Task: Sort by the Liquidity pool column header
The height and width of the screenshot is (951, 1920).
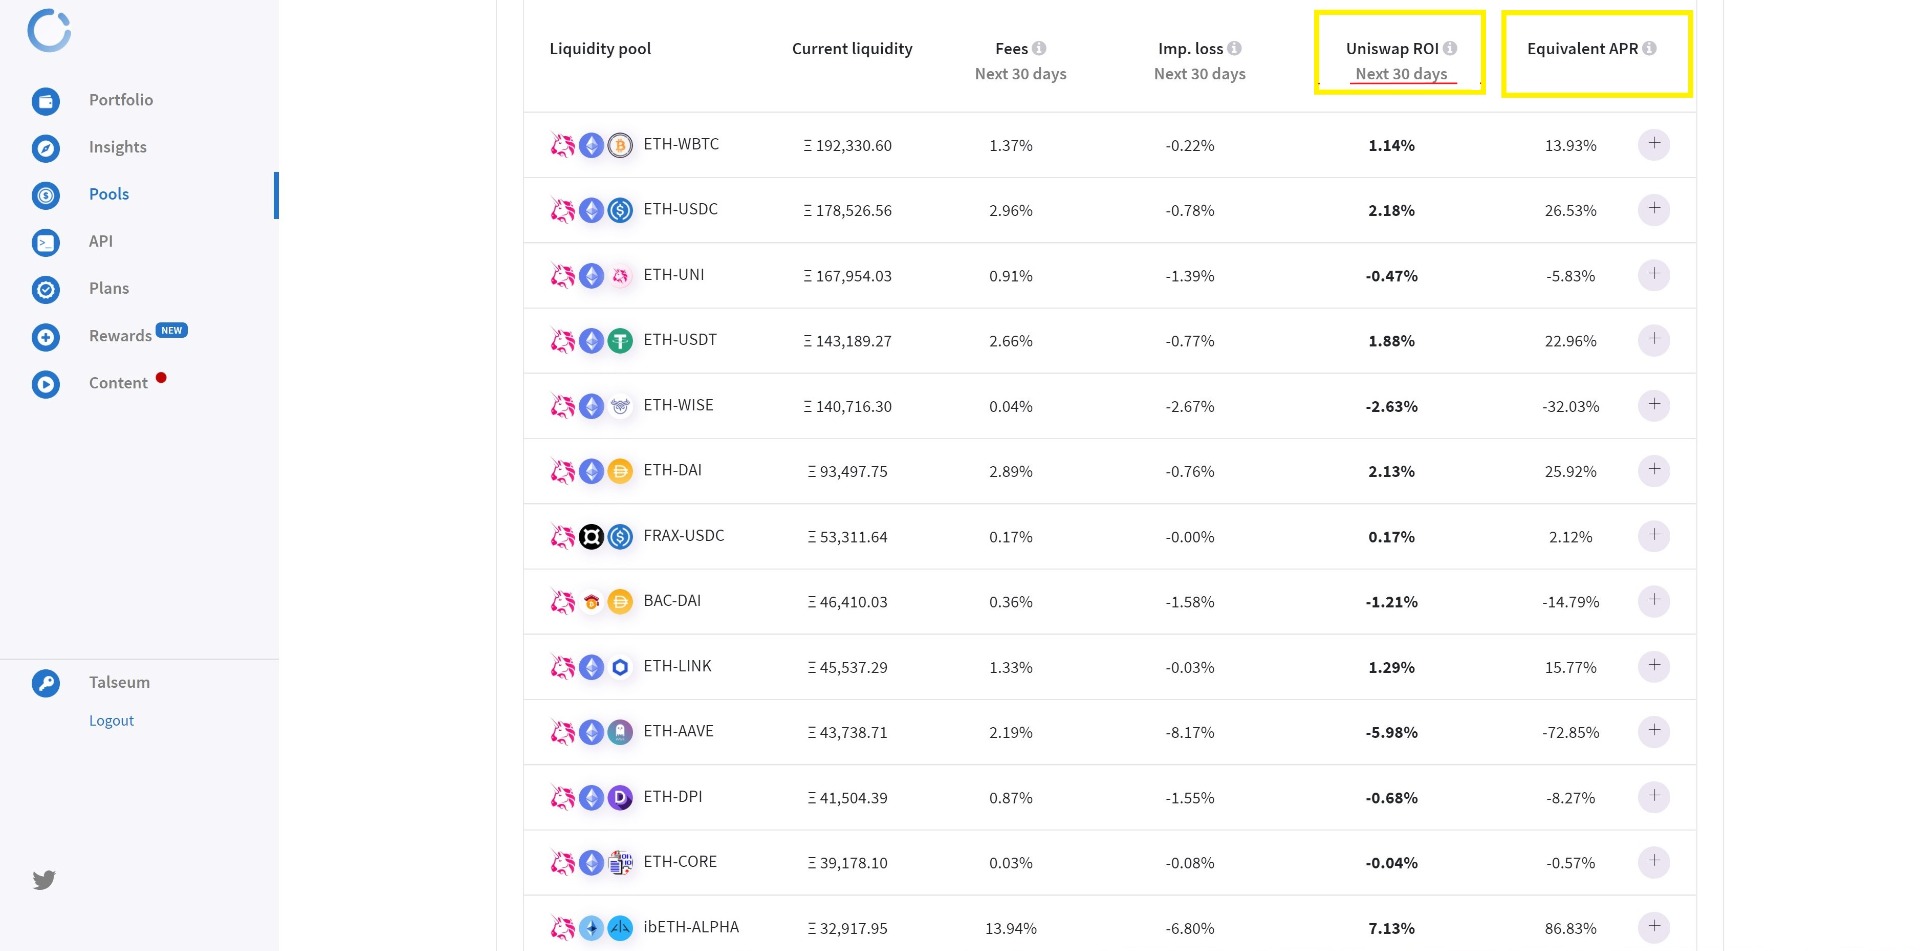Action: click(600, 48)
